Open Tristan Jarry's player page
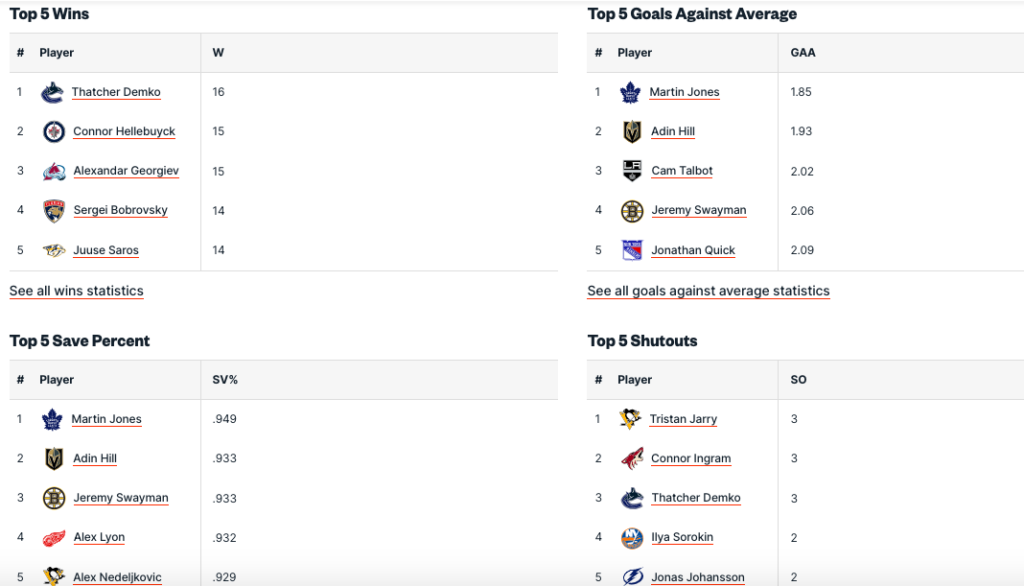Screen dimensions: 1024x586 point(683,419)
